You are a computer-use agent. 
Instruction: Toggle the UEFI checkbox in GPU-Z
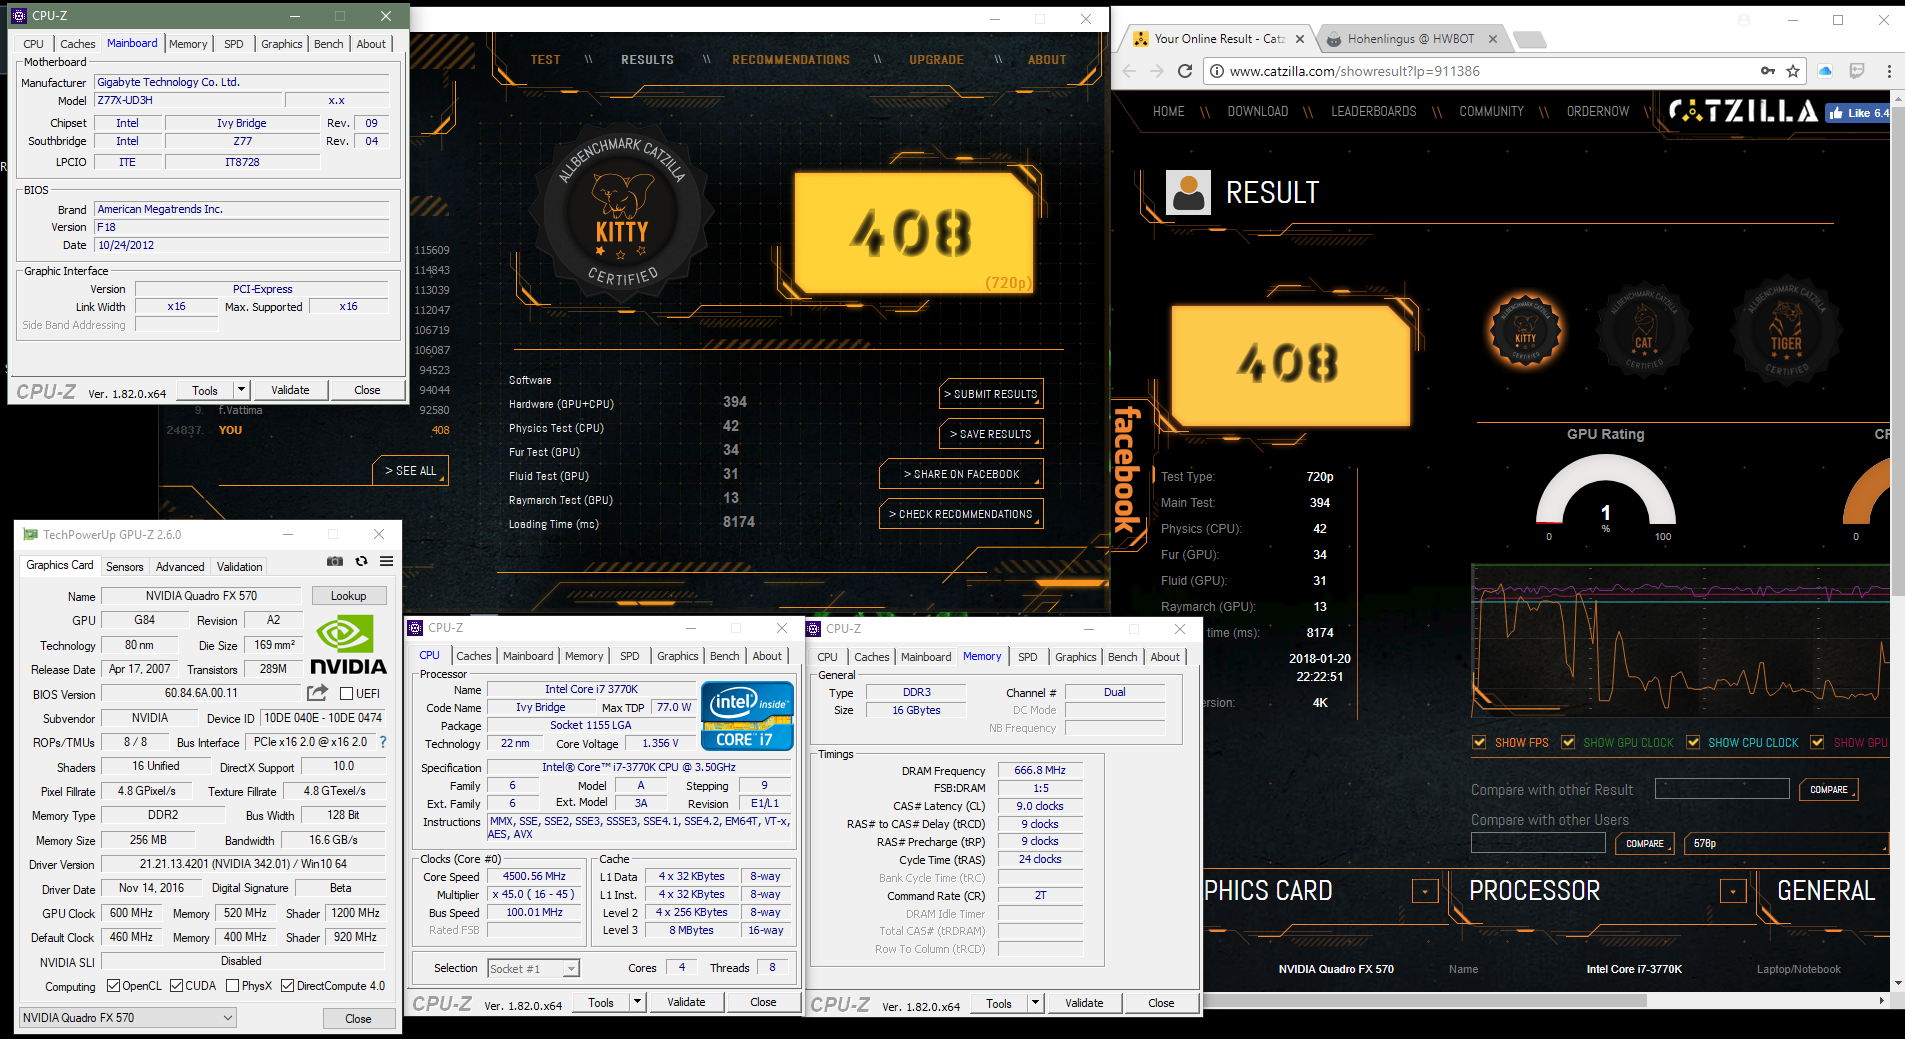tap(346, 693)
